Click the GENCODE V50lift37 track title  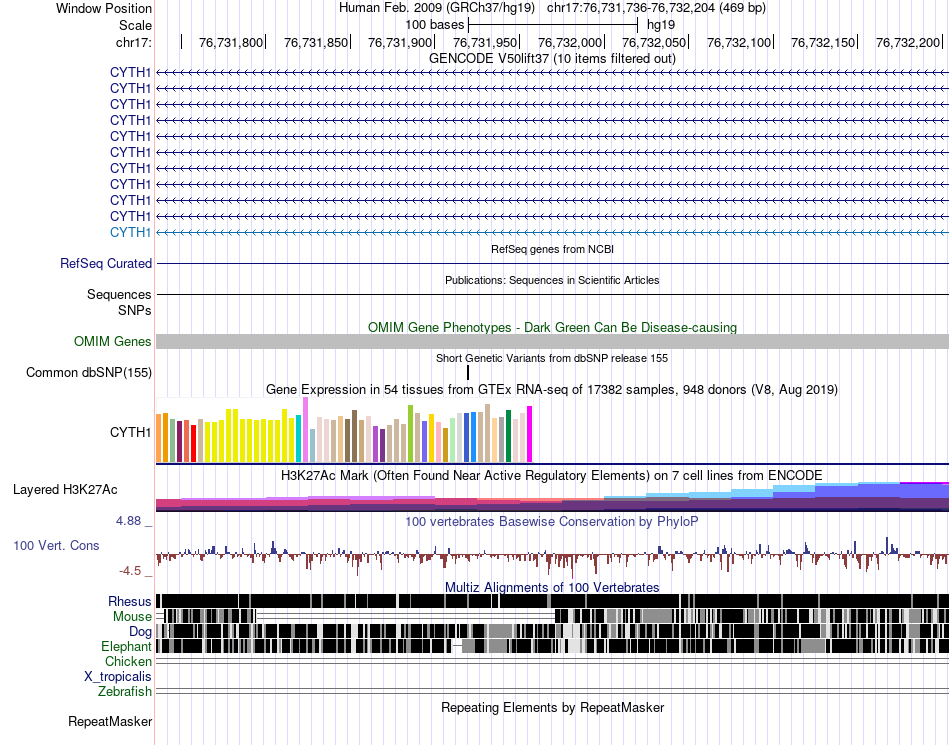pyautogui.click(x=552, y=59)
